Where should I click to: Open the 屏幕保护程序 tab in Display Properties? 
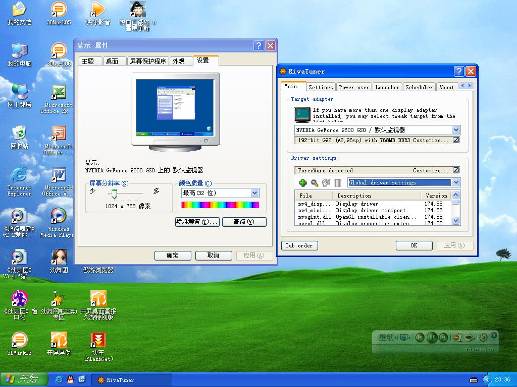point(148,61)
